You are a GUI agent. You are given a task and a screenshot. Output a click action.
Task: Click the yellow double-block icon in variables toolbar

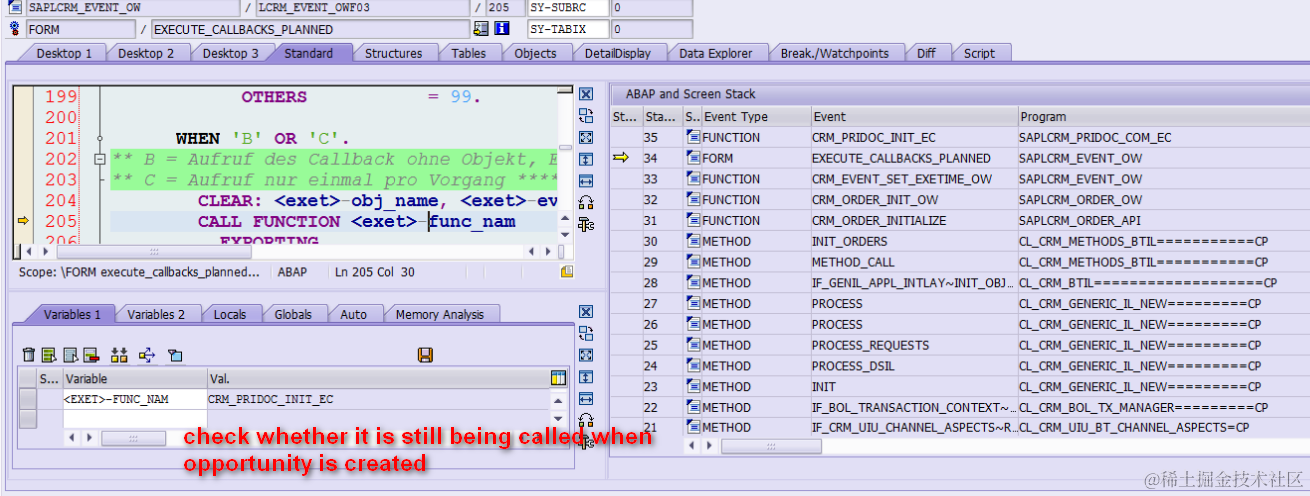coord(119,355)
